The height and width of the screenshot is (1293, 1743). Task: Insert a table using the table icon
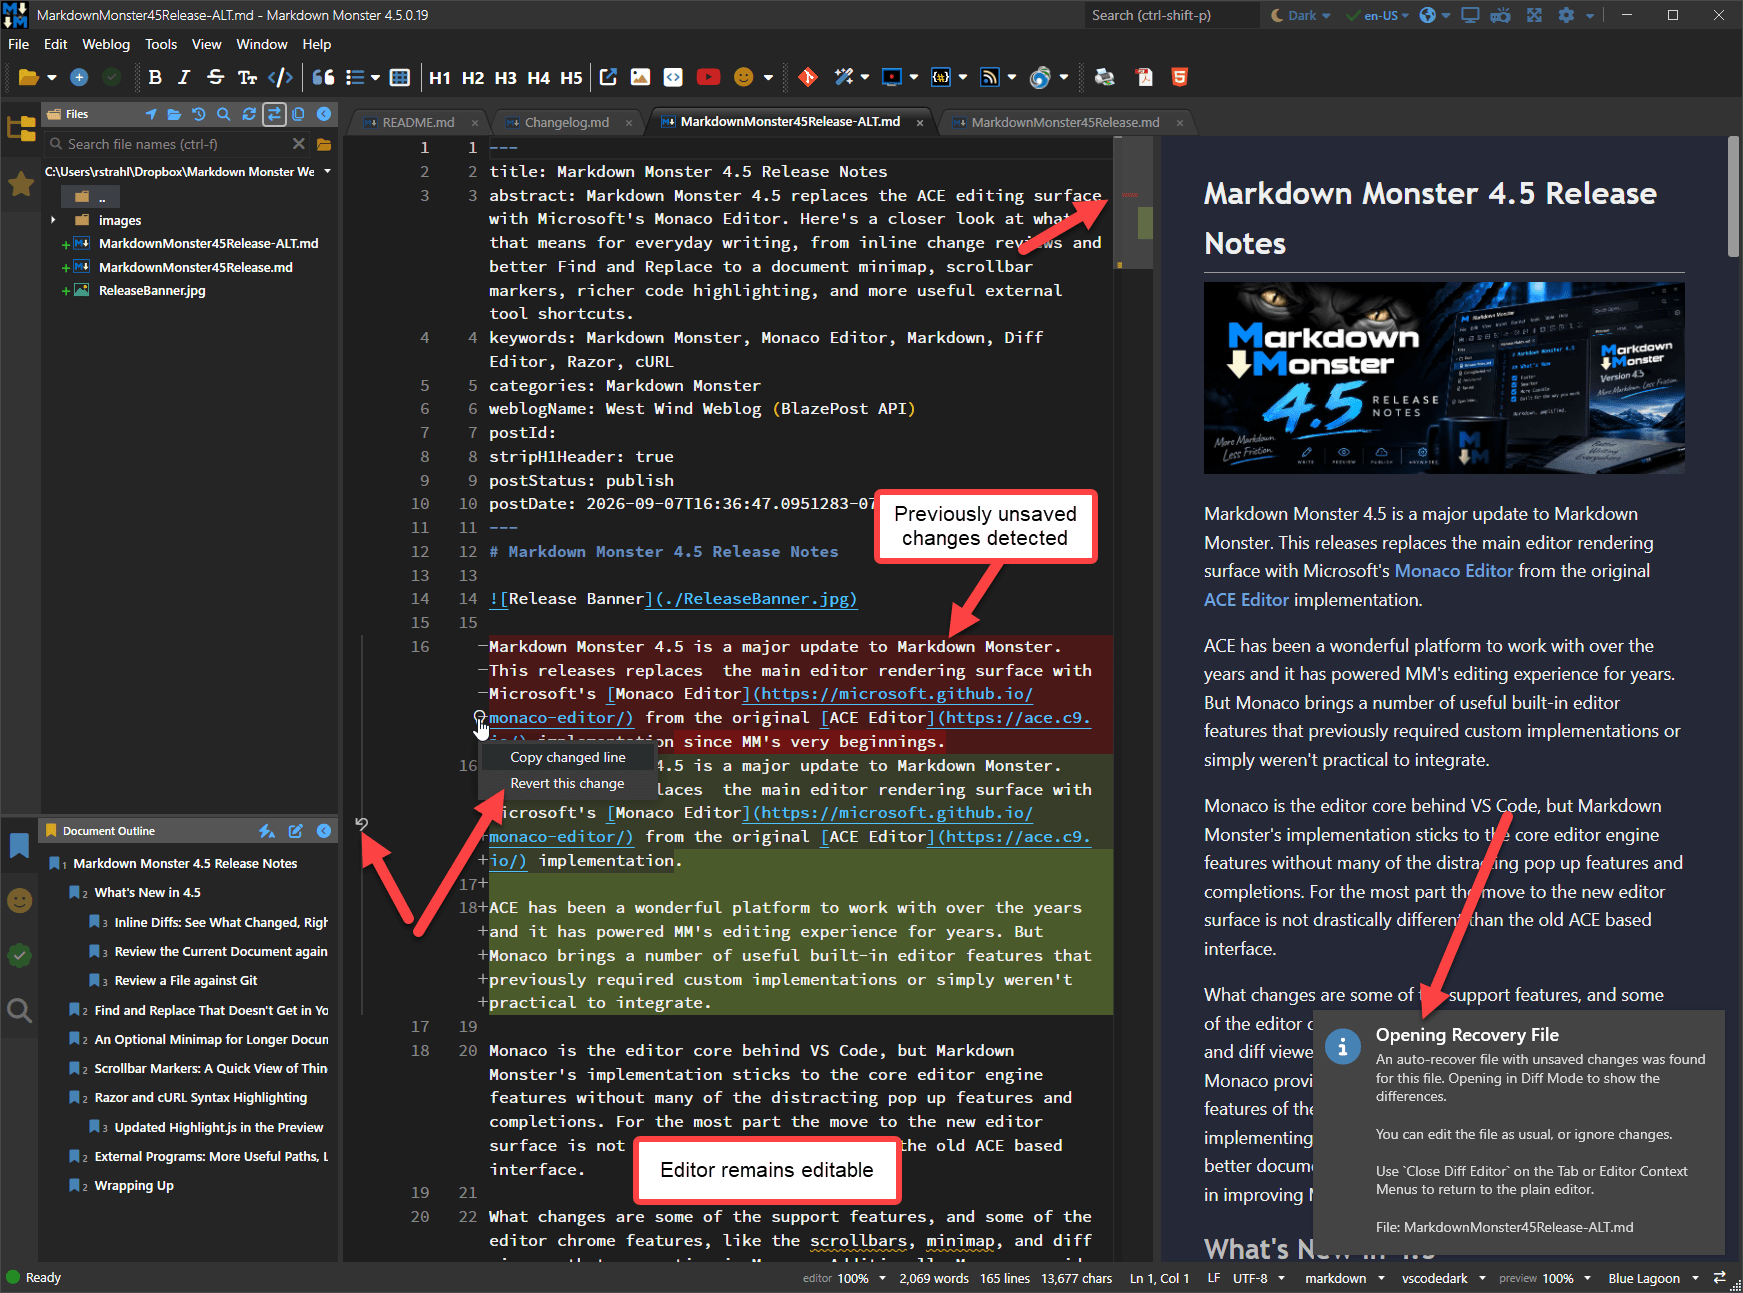pos(400,77)
